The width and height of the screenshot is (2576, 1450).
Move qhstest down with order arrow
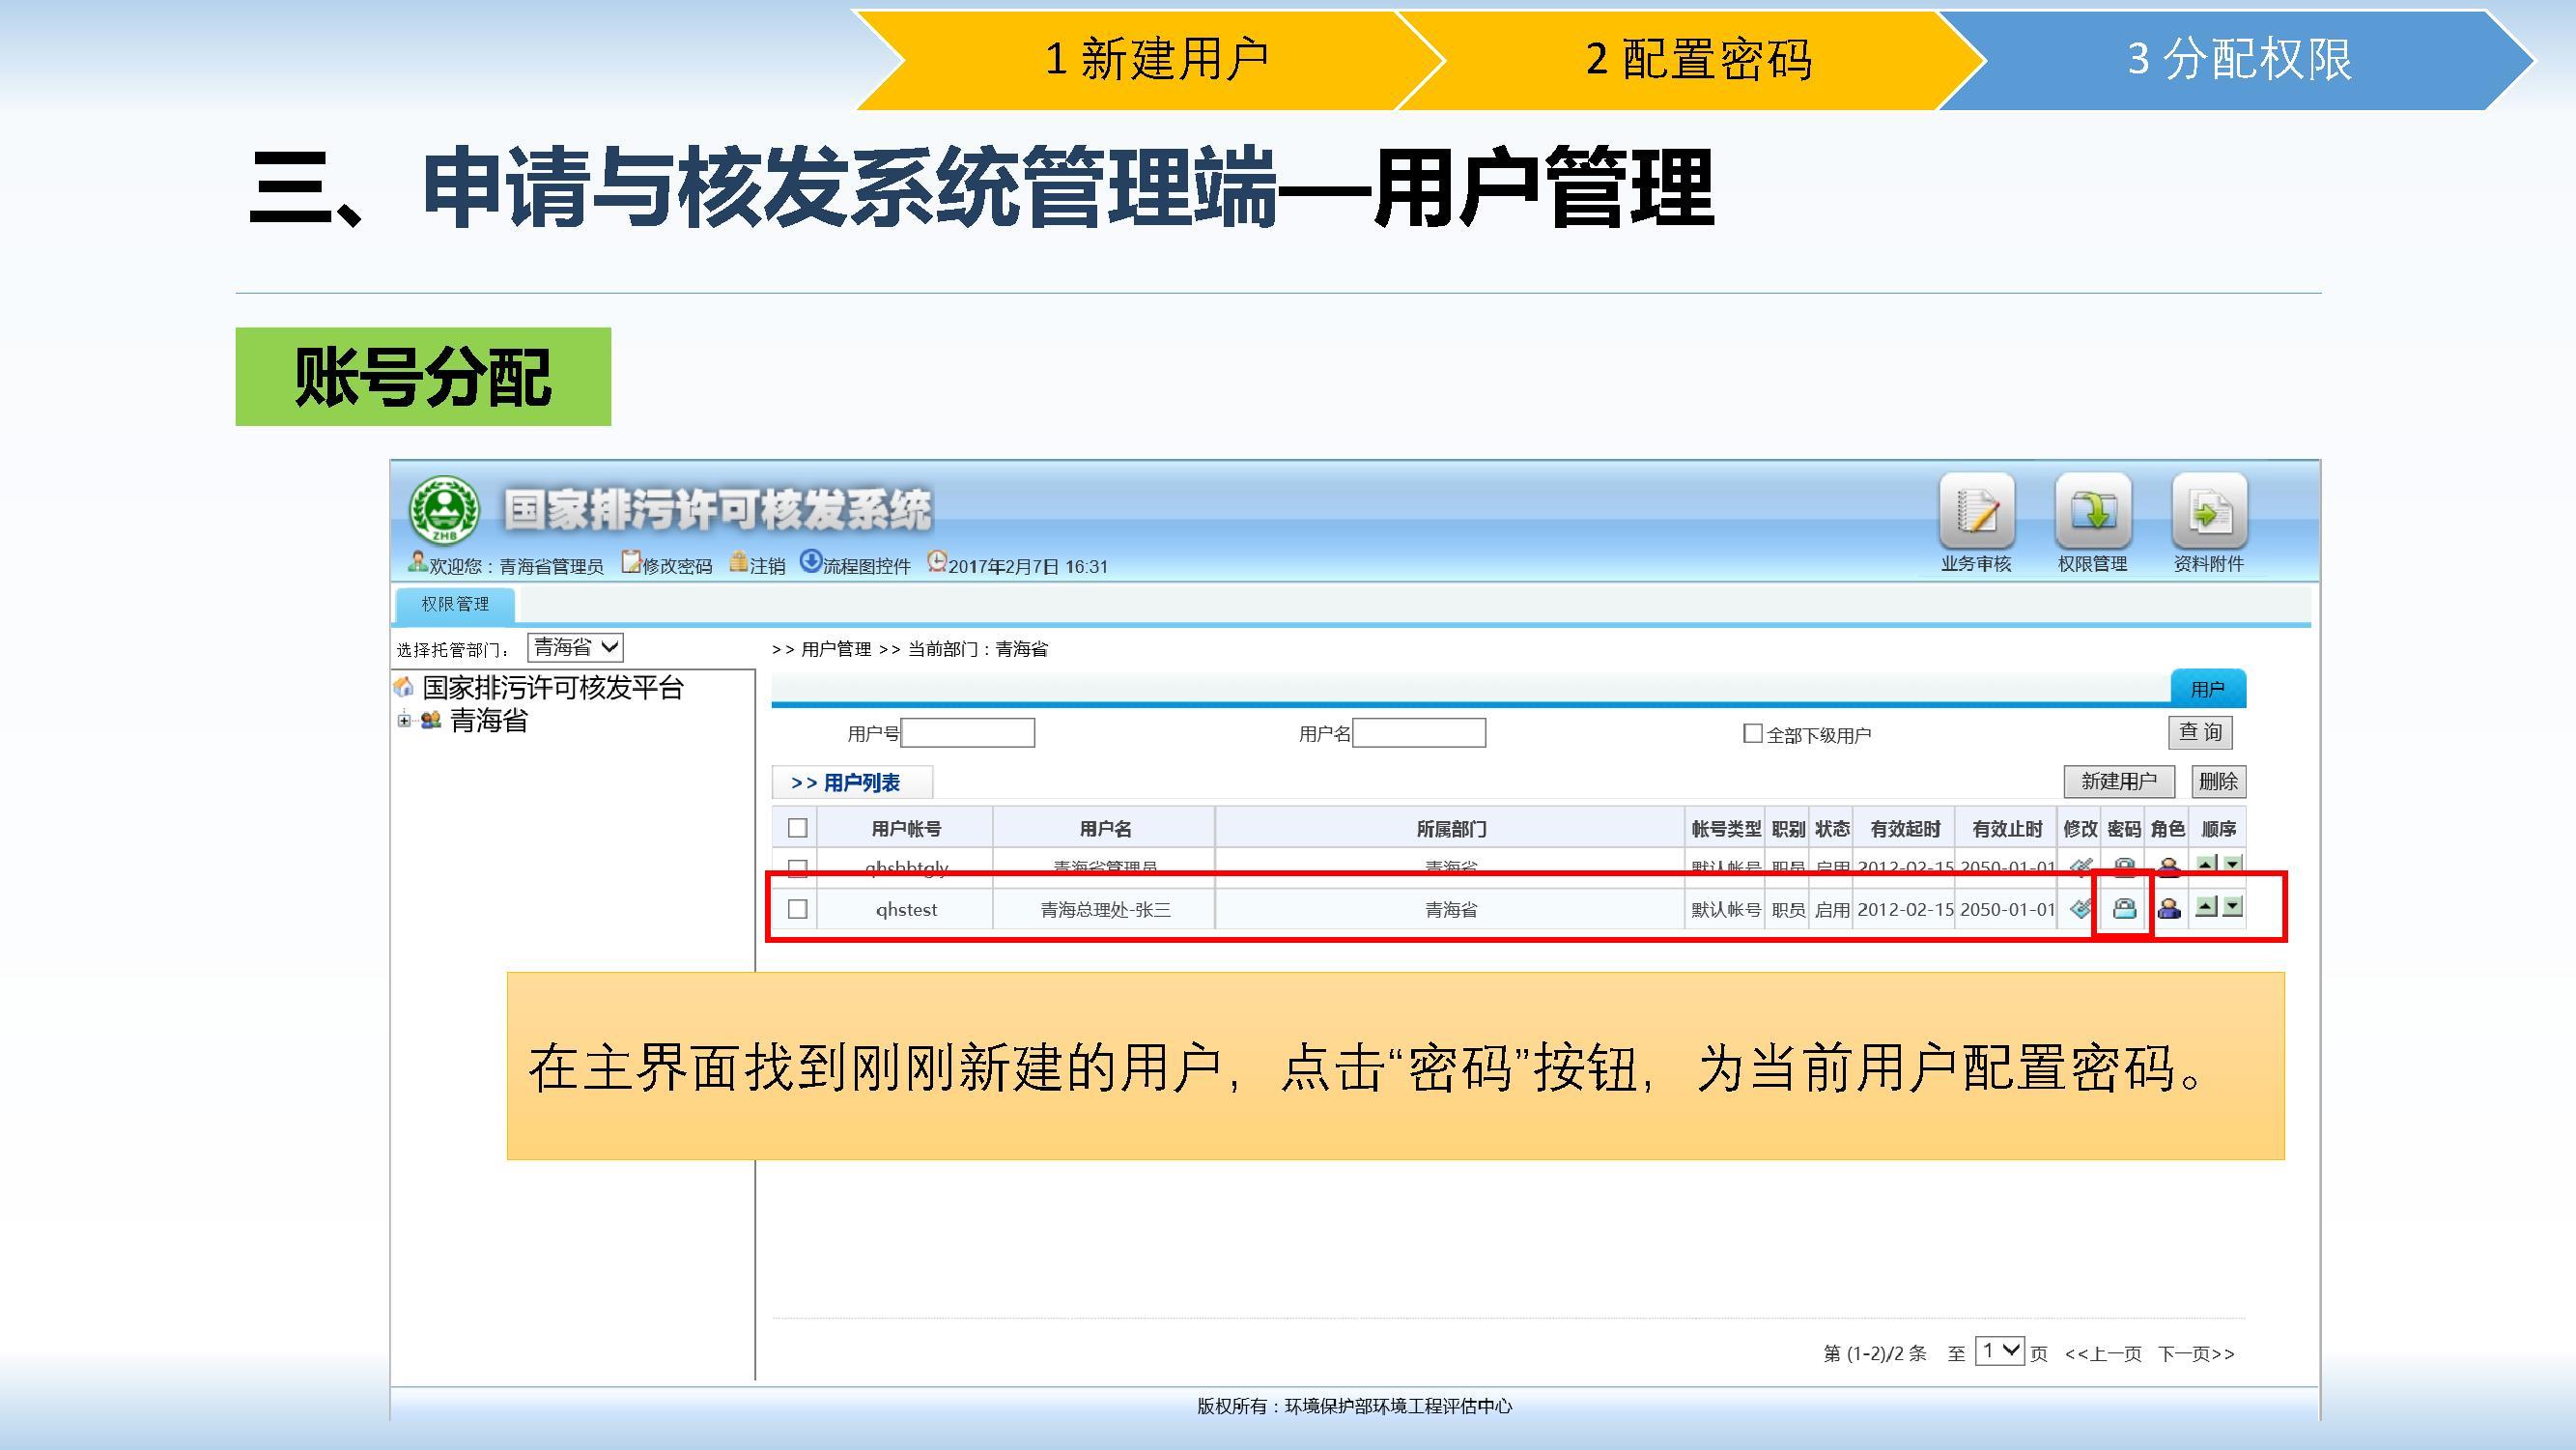pyautogui.click(x=2232, y=906)
